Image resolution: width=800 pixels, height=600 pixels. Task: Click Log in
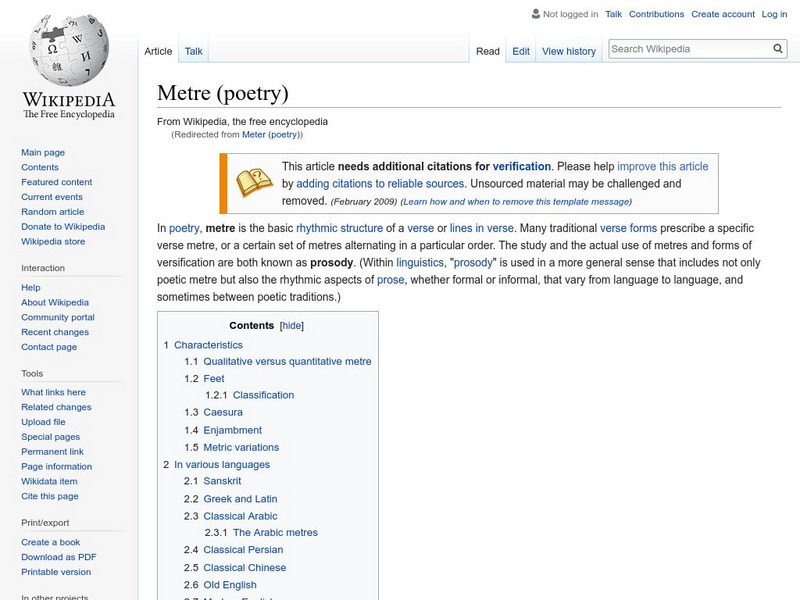(774, 14)
